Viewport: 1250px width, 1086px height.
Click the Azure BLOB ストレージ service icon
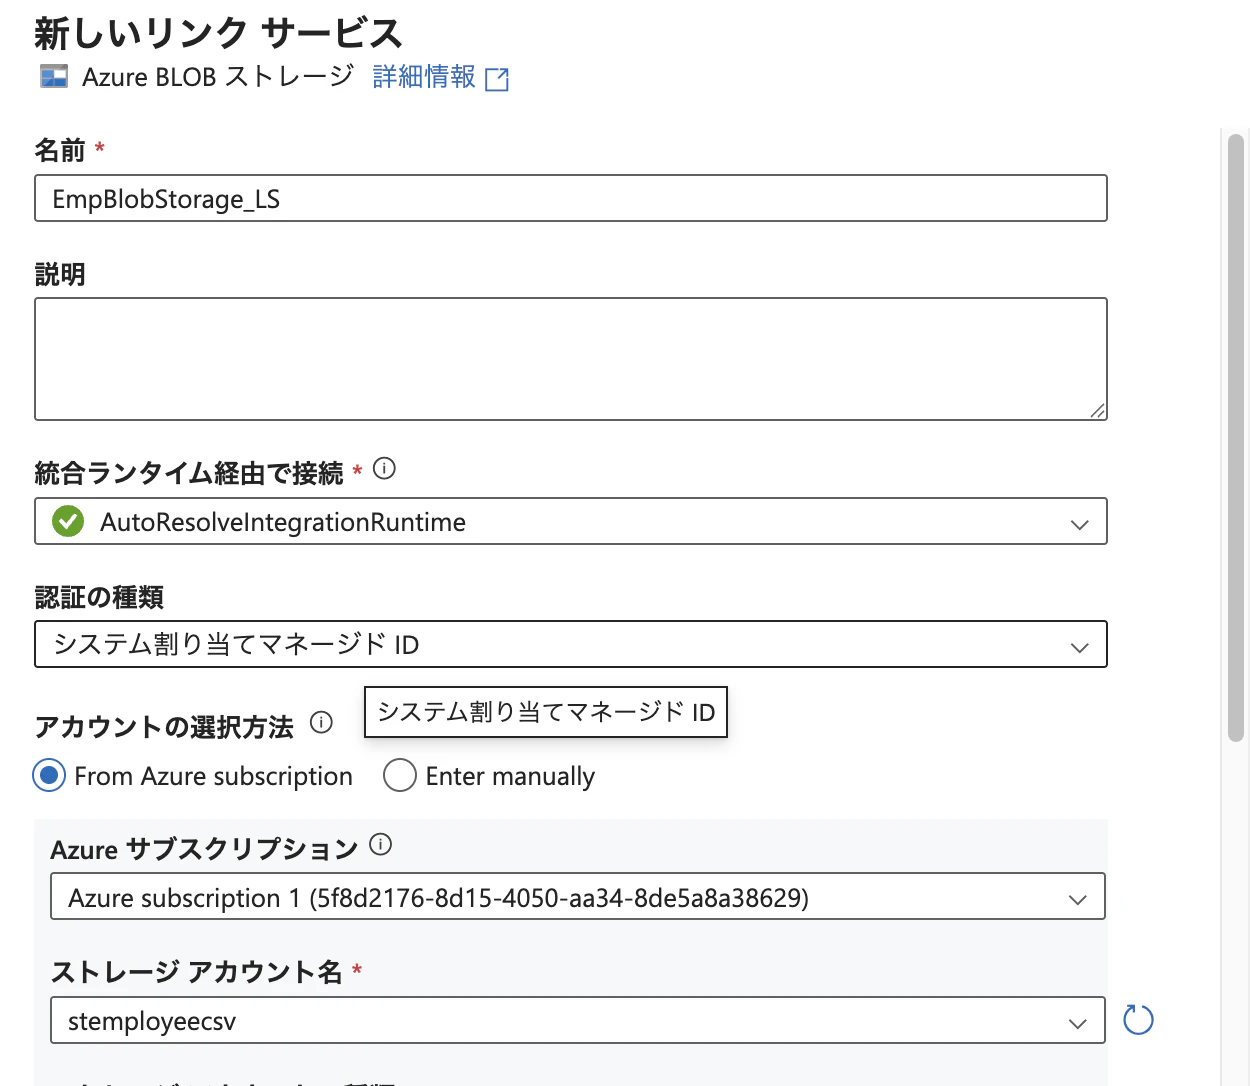(53, 76)
